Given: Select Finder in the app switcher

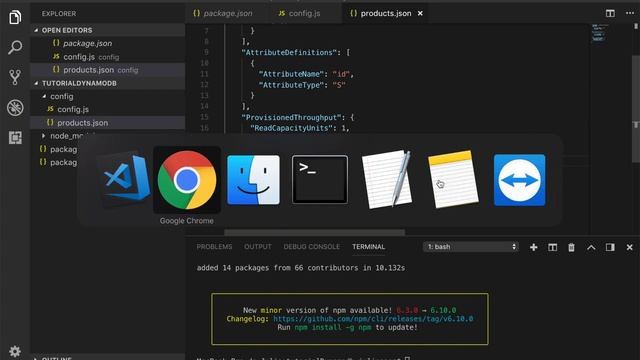Looking at the screenshot, I should [x=253, y=180].
